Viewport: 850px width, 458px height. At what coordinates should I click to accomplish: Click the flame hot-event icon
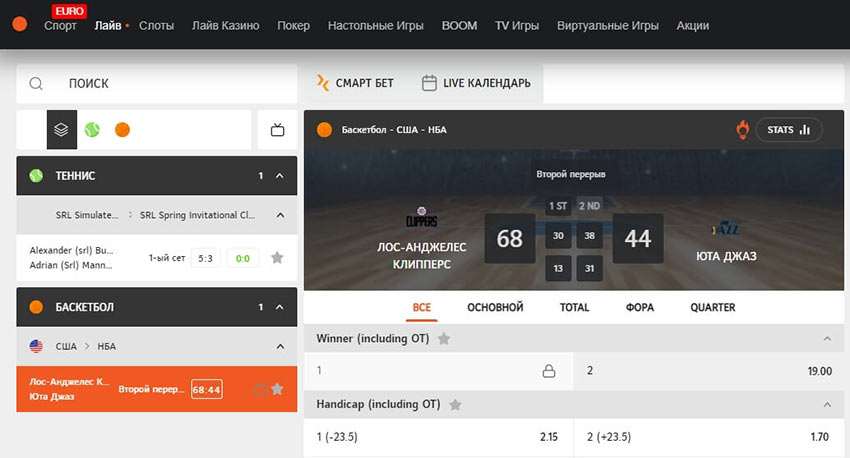[742, 130]
